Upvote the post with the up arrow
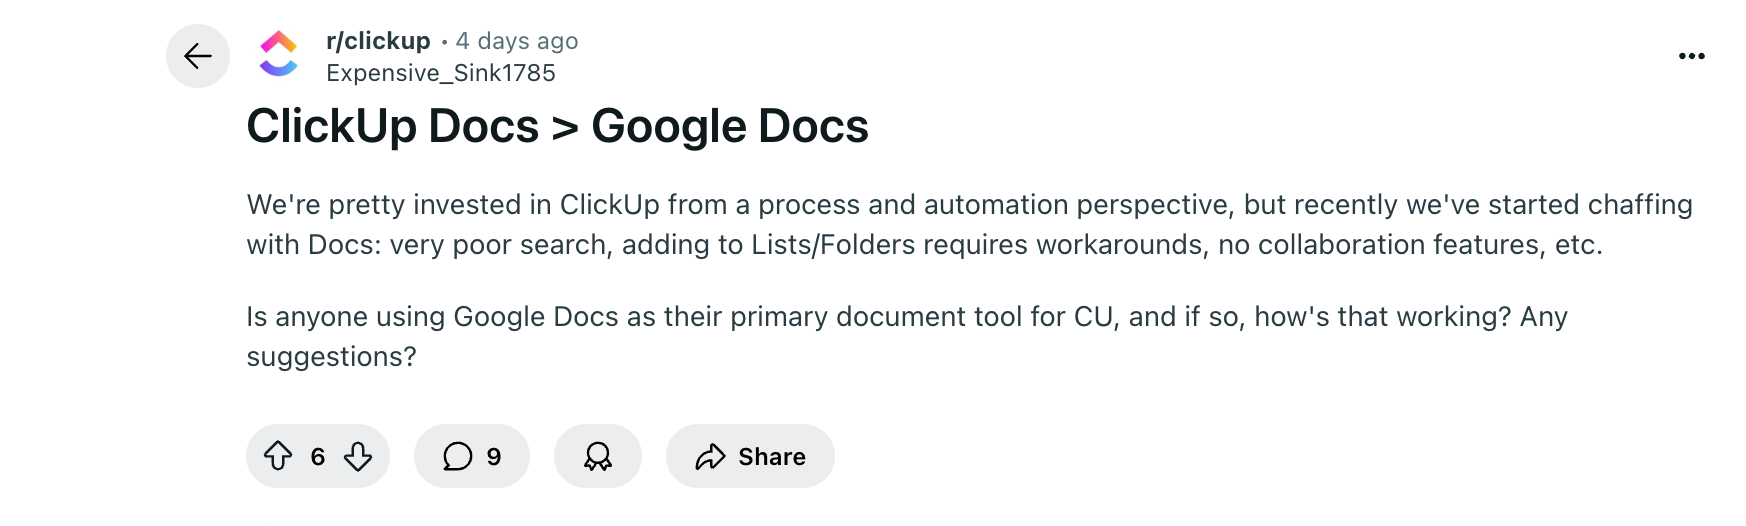The height and width of the screenshot is (526, 1746). click(x=278, y=456)
